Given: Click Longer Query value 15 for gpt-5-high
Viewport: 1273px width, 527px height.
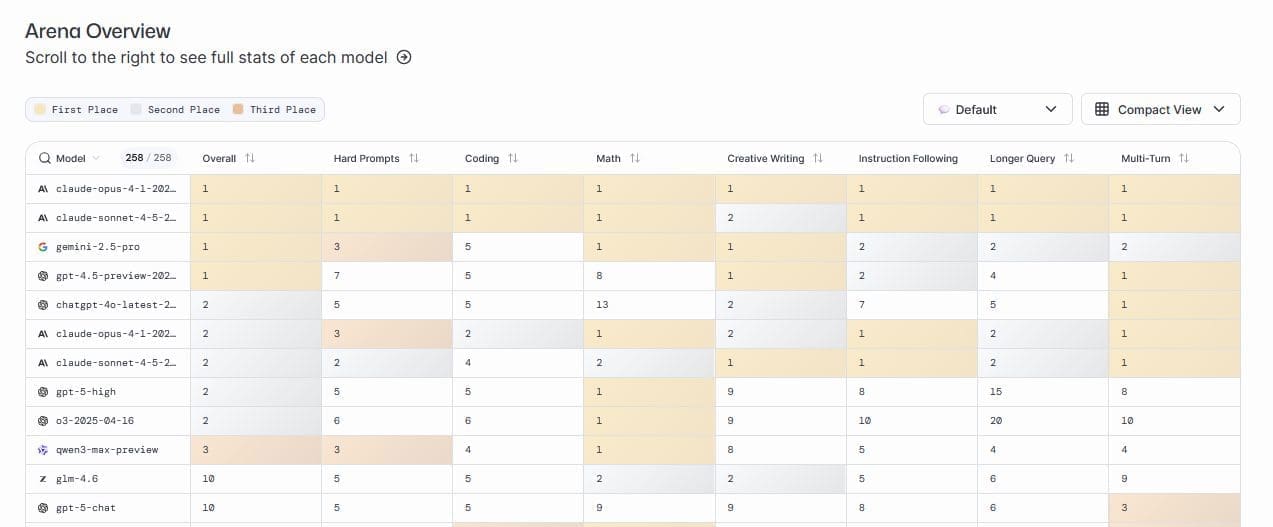Looking at the screenshot, I should (996, 391).
